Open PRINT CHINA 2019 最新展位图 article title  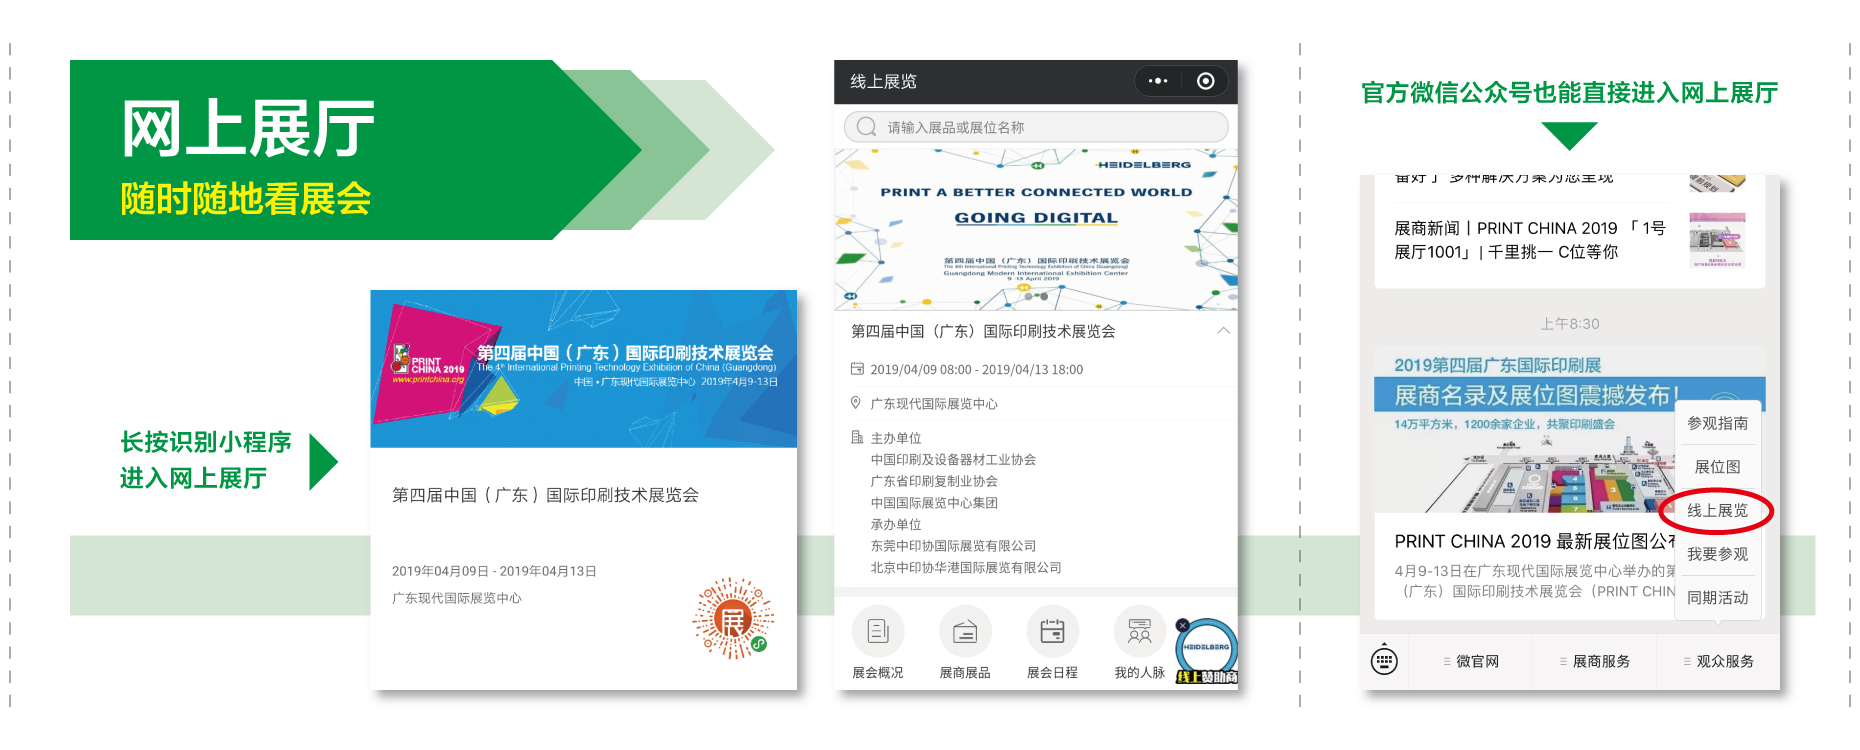[x=1535, y=541]
